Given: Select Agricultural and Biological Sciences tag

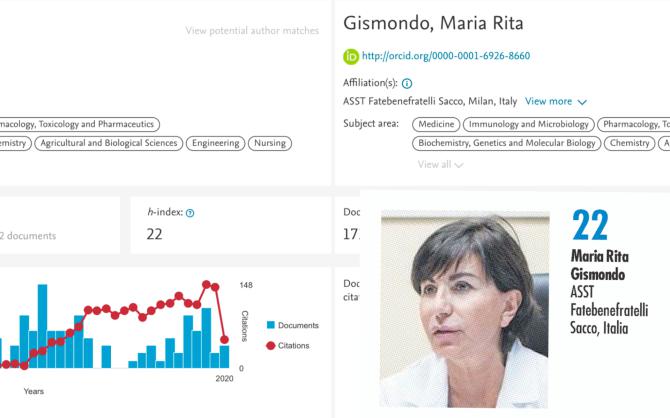Looking at the screenshot, I should [x=109, y=143].
